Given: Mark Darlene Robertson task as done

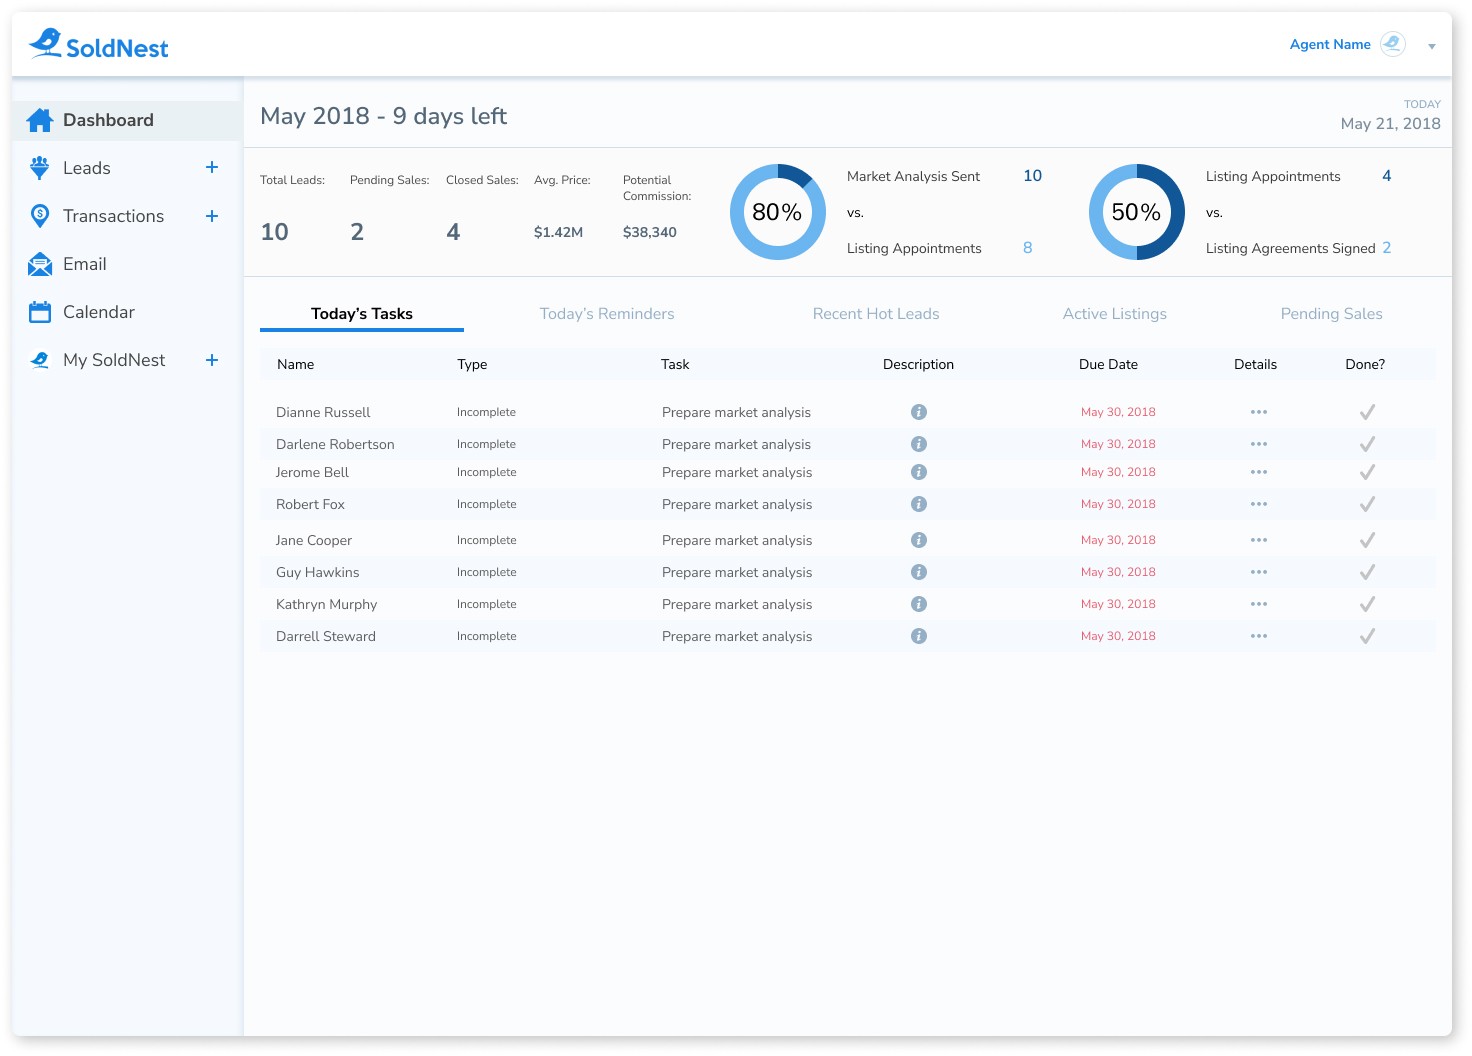Looking at the screenshot, I should point(1367,444).
